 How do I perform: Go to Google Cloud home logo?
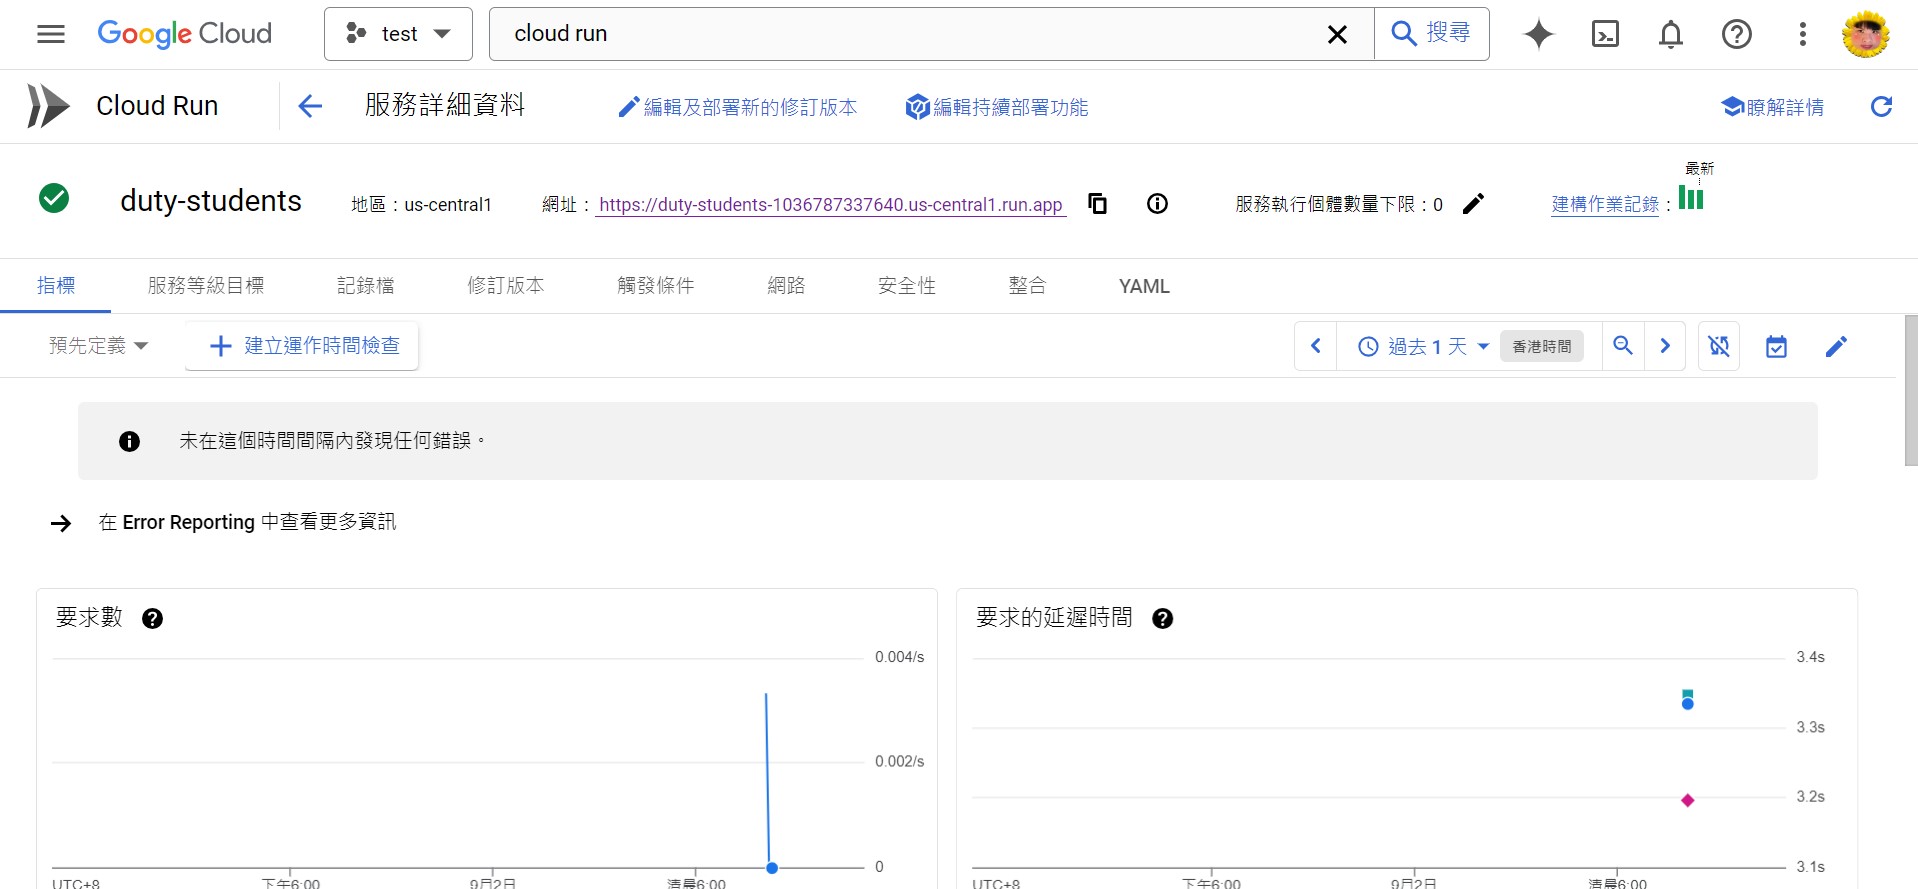pyautogui.click(x=184, y=34)
